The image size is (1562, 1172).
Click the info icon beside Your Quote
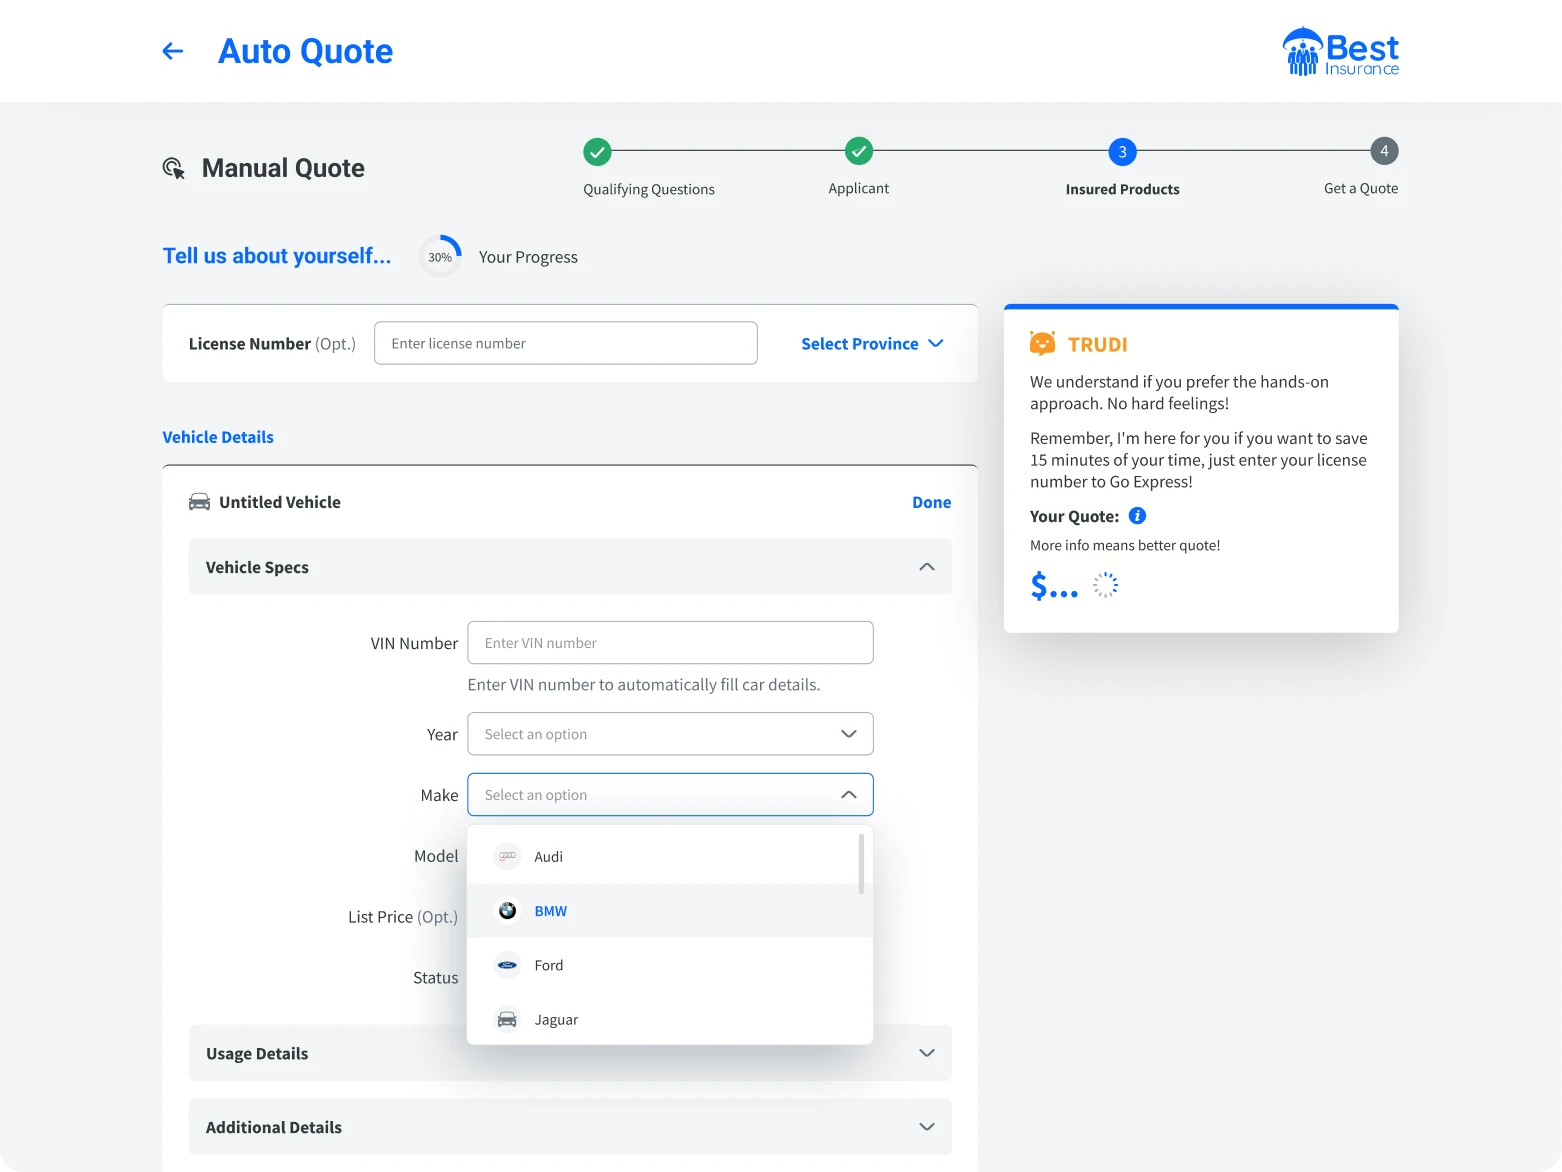[x=1137, y=516]
